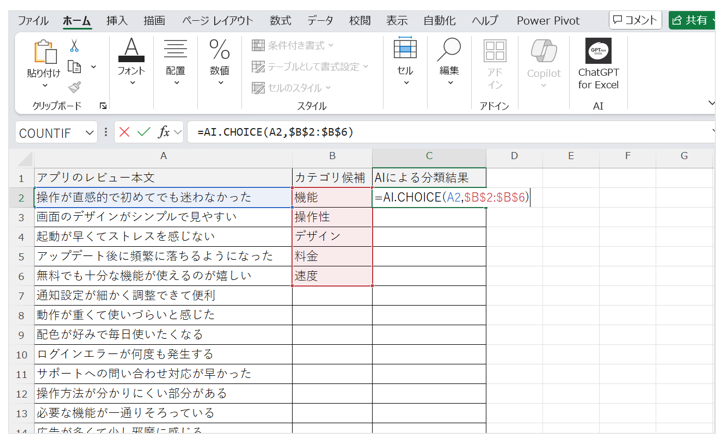Expand the 貼り付け paste options arrow

pyautogui.click(x=45, y=86)
